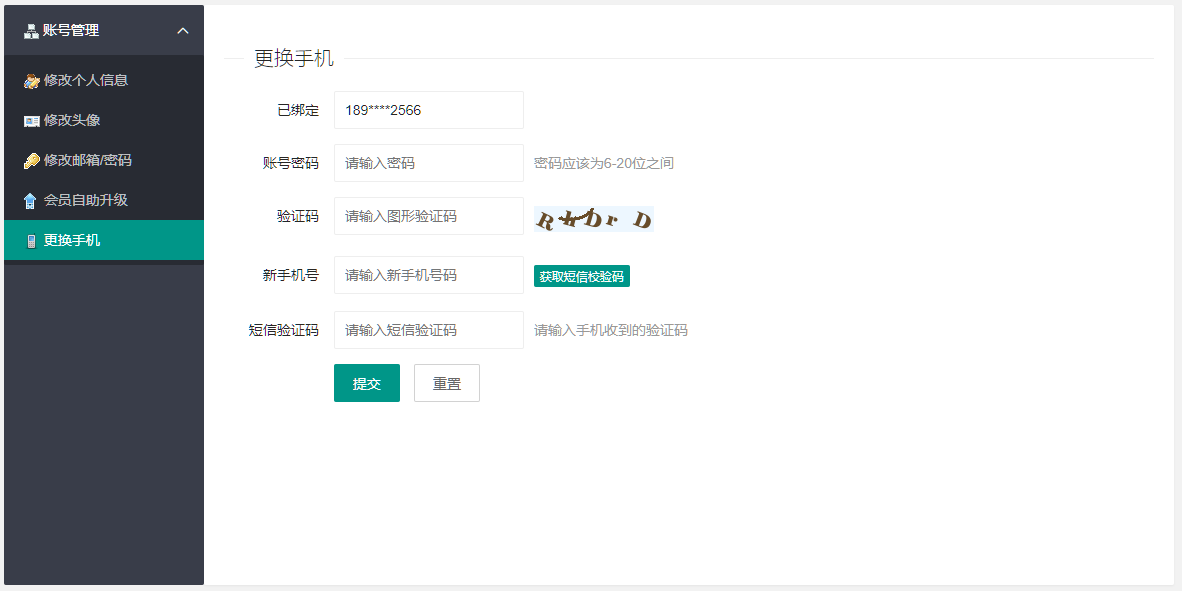Focus the 验证码 captcha input field
Image resolution: width=1182 pixels, height=591 pixels.
[429, 216]
